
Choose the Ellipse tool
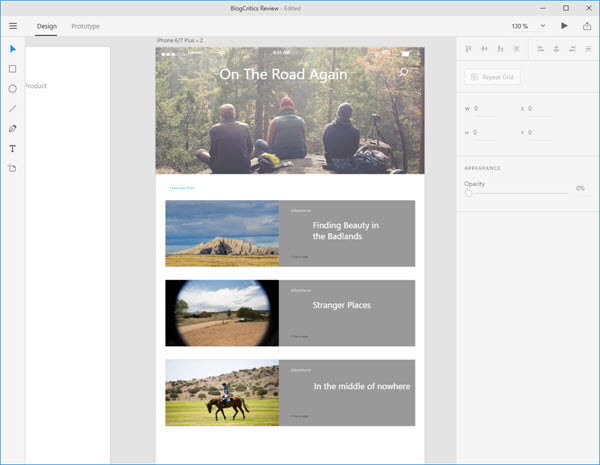point(13,89)
